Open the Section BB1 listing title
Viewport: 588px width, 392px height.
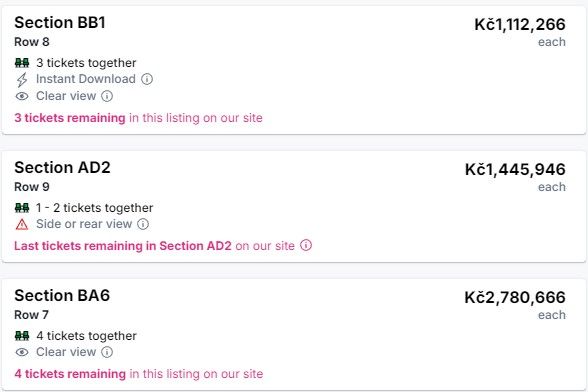coord(60,23)
